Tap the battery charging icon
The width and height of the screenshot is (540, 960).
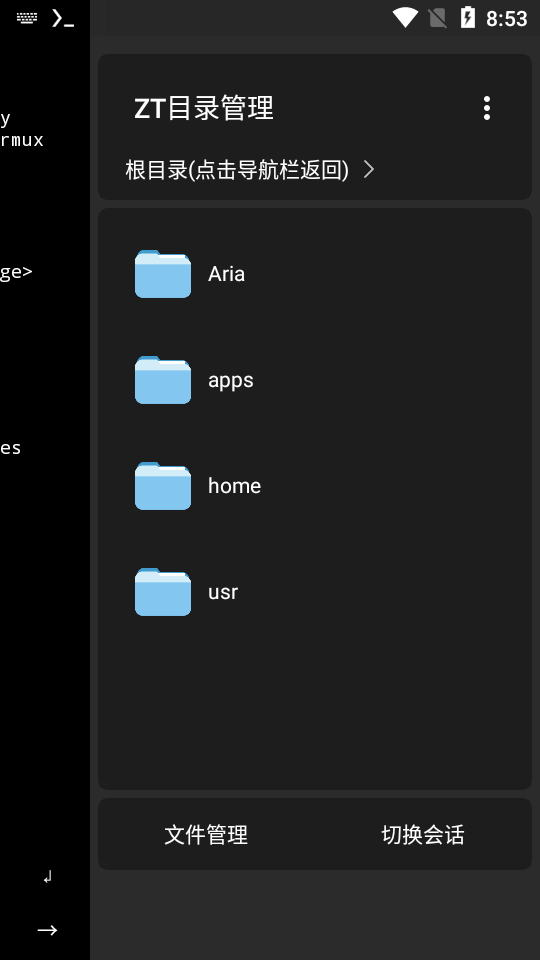click(468, 18)
